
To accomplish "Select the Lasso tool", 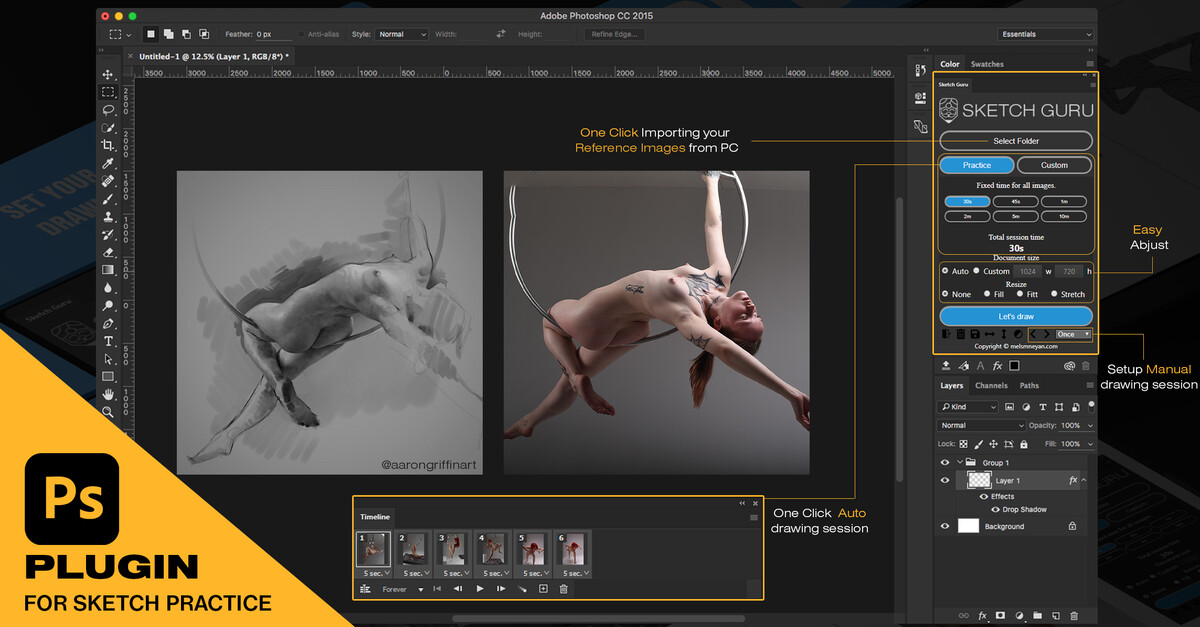I will click(107, 110).
